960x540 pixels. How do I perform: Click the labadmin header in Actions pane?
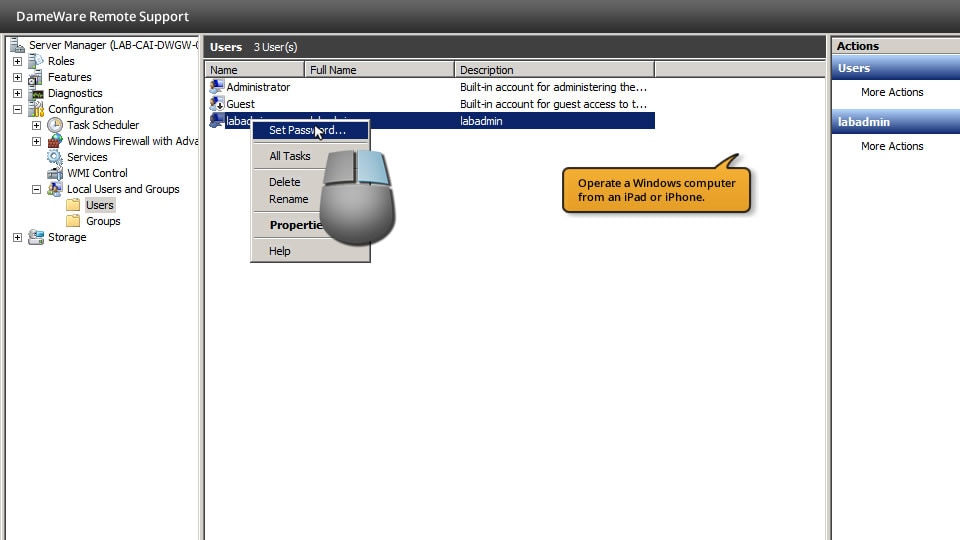(896, 122)
